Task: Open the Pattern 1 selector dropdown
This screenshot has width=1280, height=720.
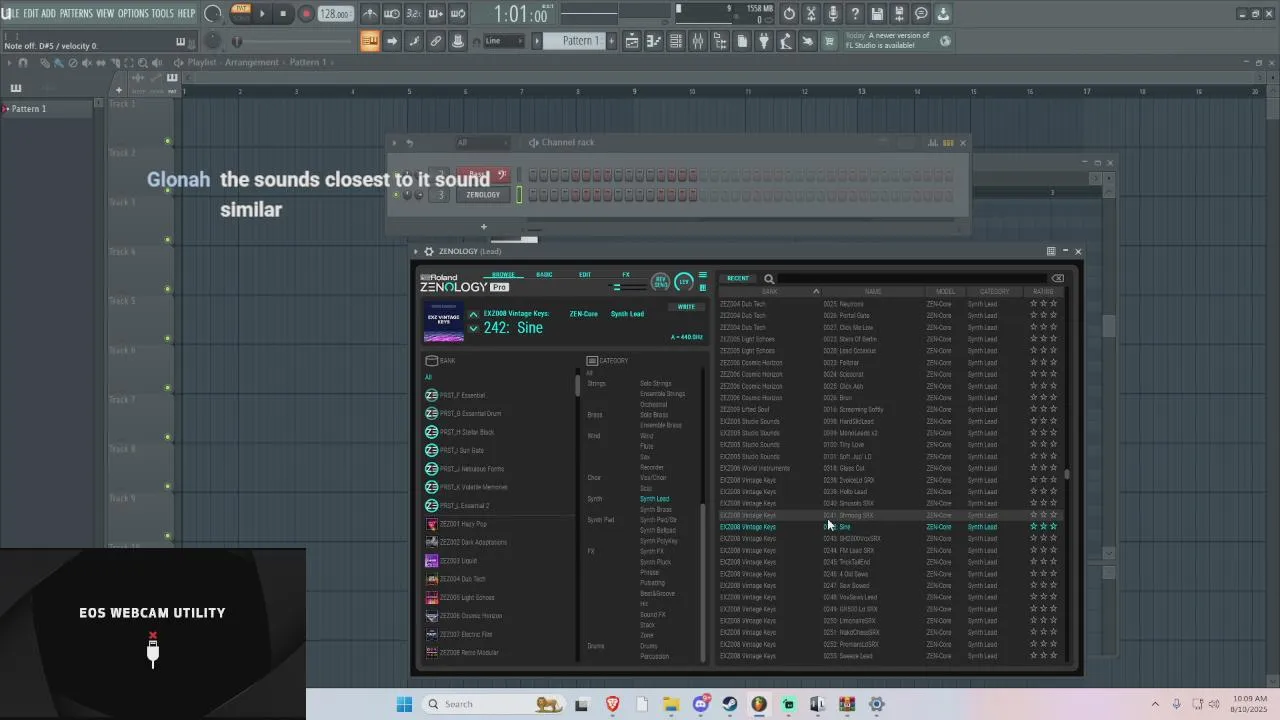Action: coord(578,41)
